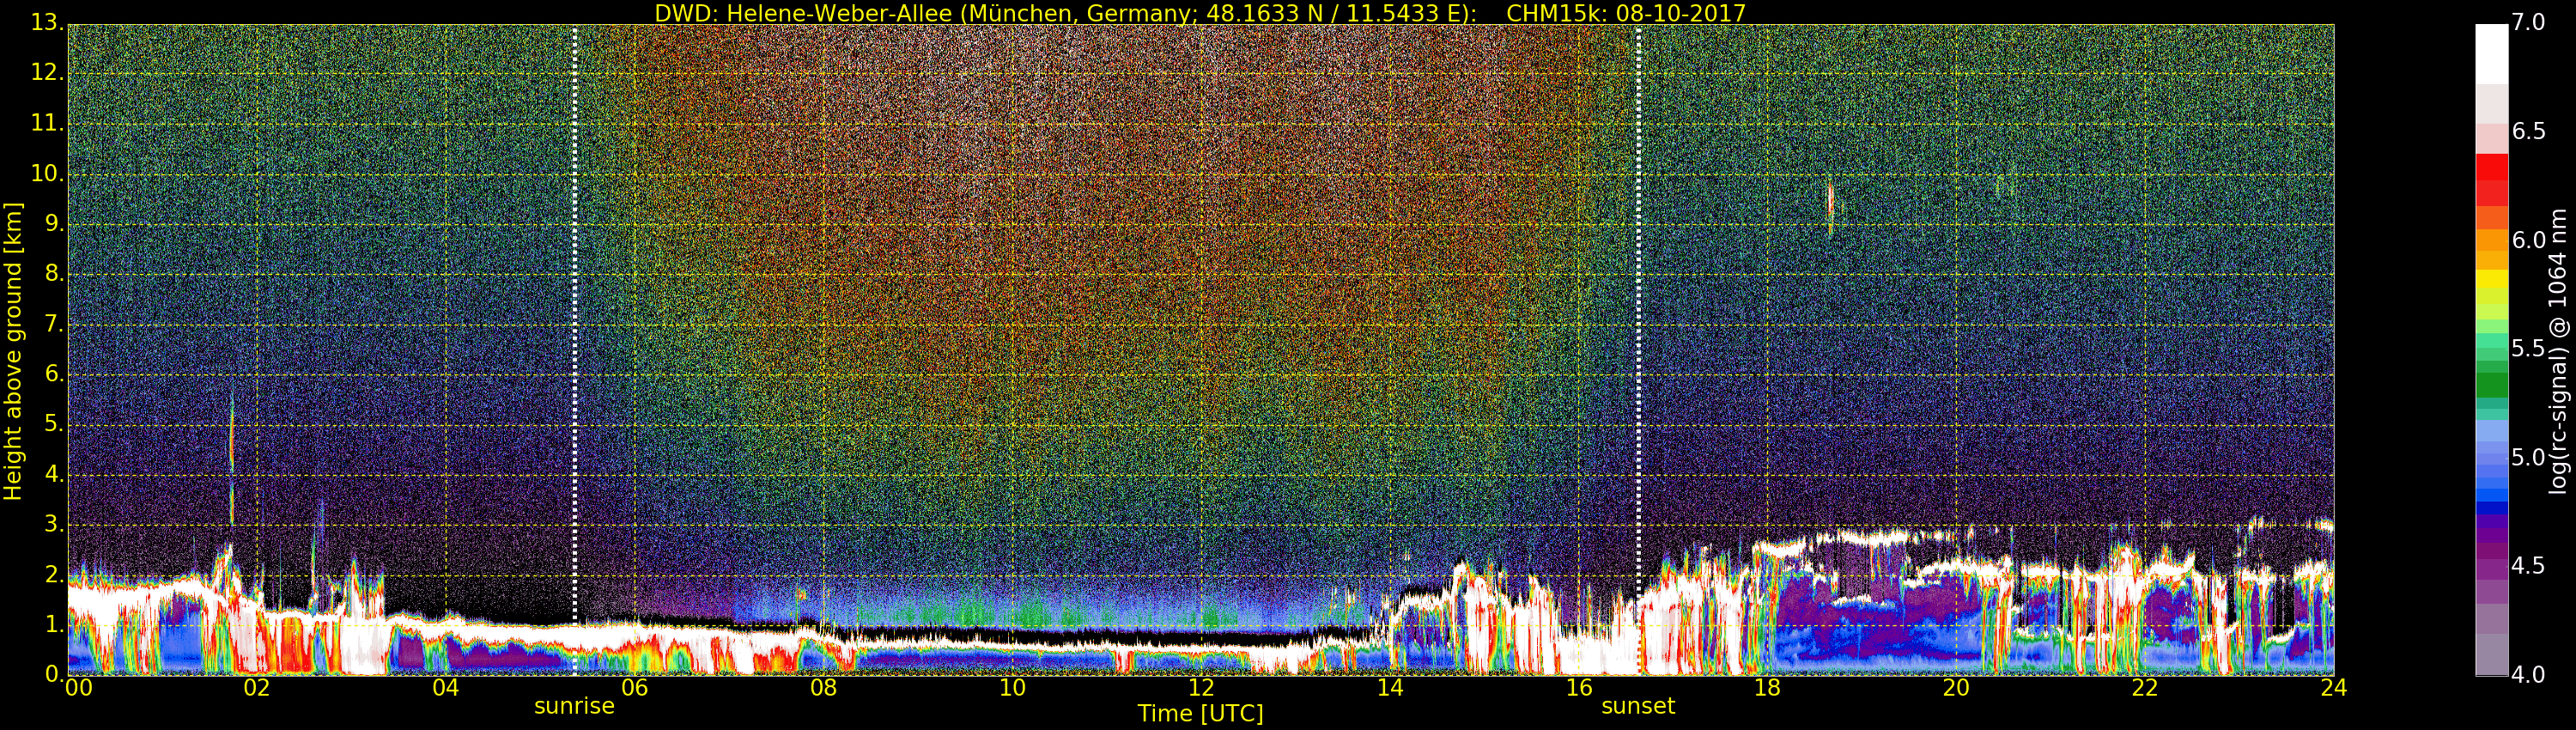This screenshot has height=730, width=2576.
Task: Click the sunrise label below the time axis
Action: (x=574, y=706)
